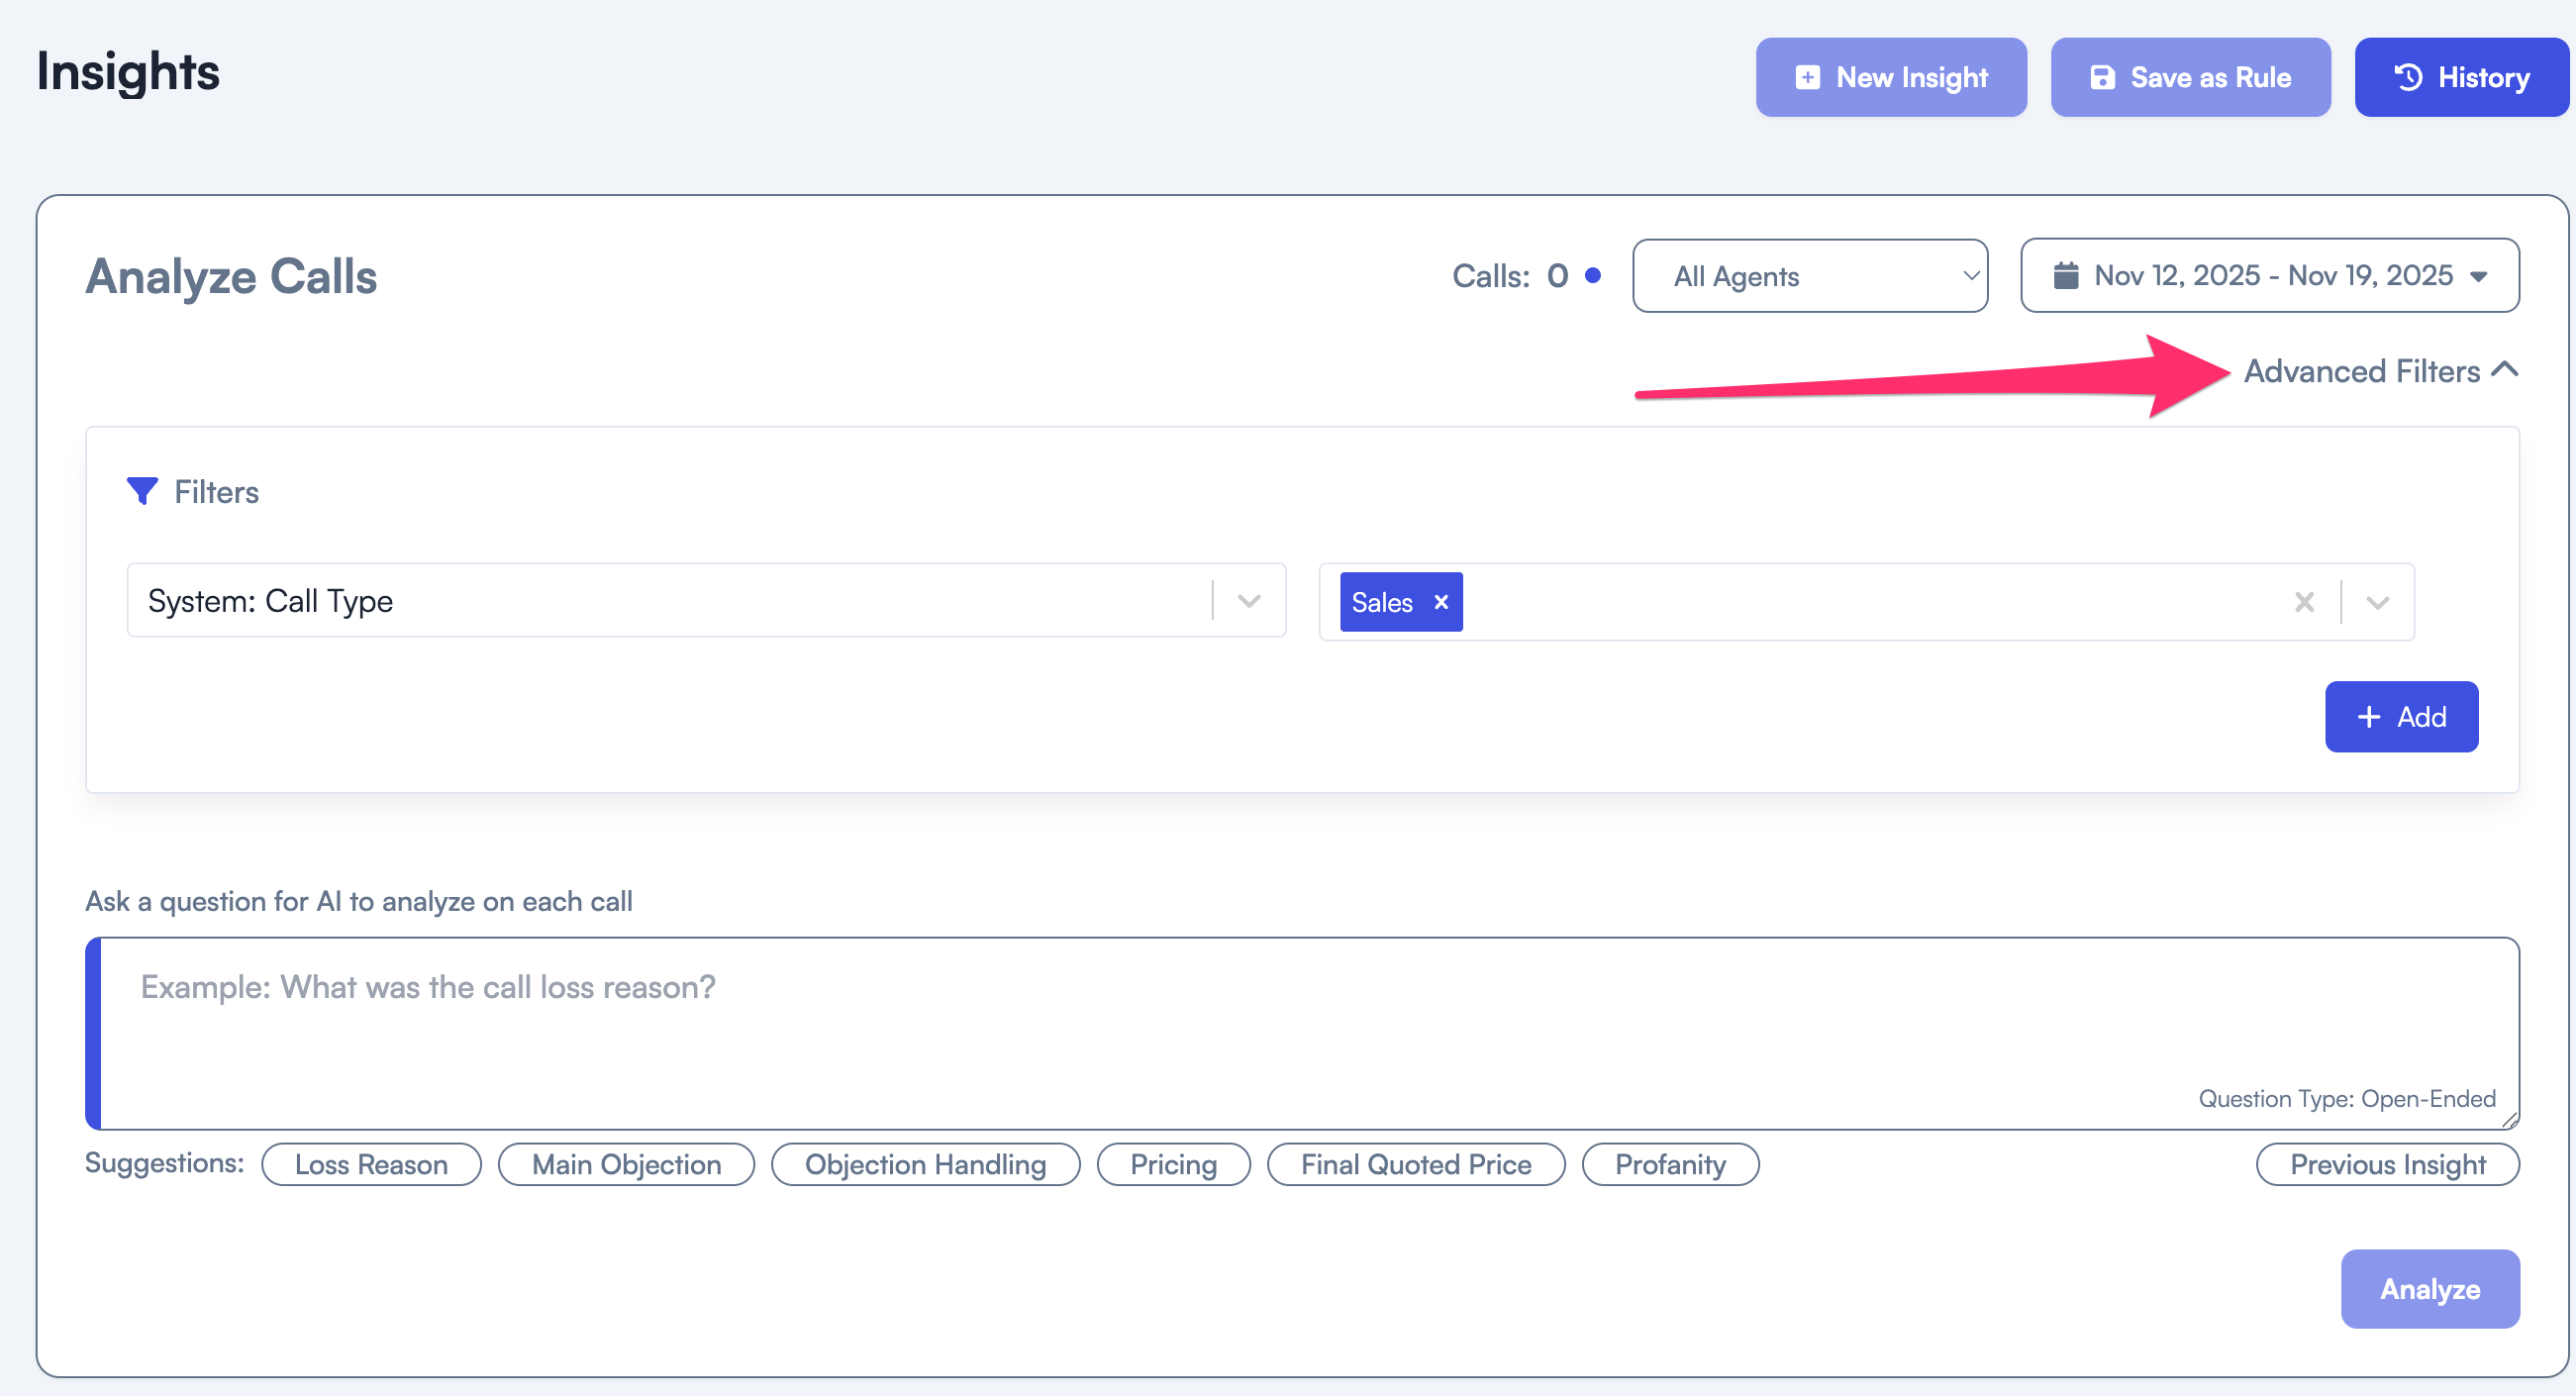The width and height of the screenshot is (2576, 1396).
Task: Load the Previous Insight
Action: pyautogui.click(x=2387, y=1164)
